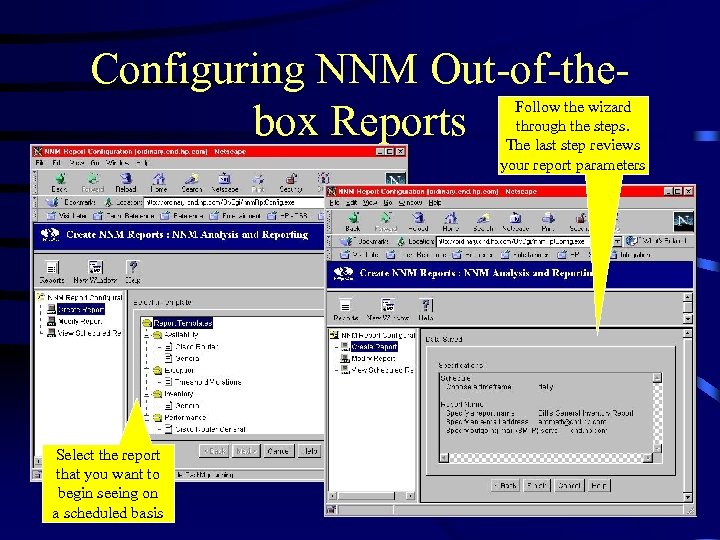Click Help button in the right window wizard
Screen dimensions: 720x540
tap(599, 485)
